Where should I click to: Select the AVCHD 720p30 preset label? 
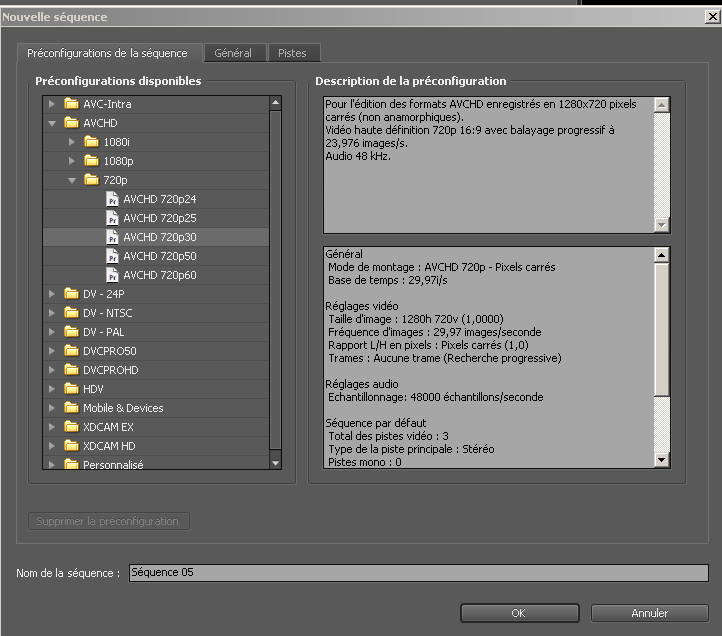coord(160,237)
